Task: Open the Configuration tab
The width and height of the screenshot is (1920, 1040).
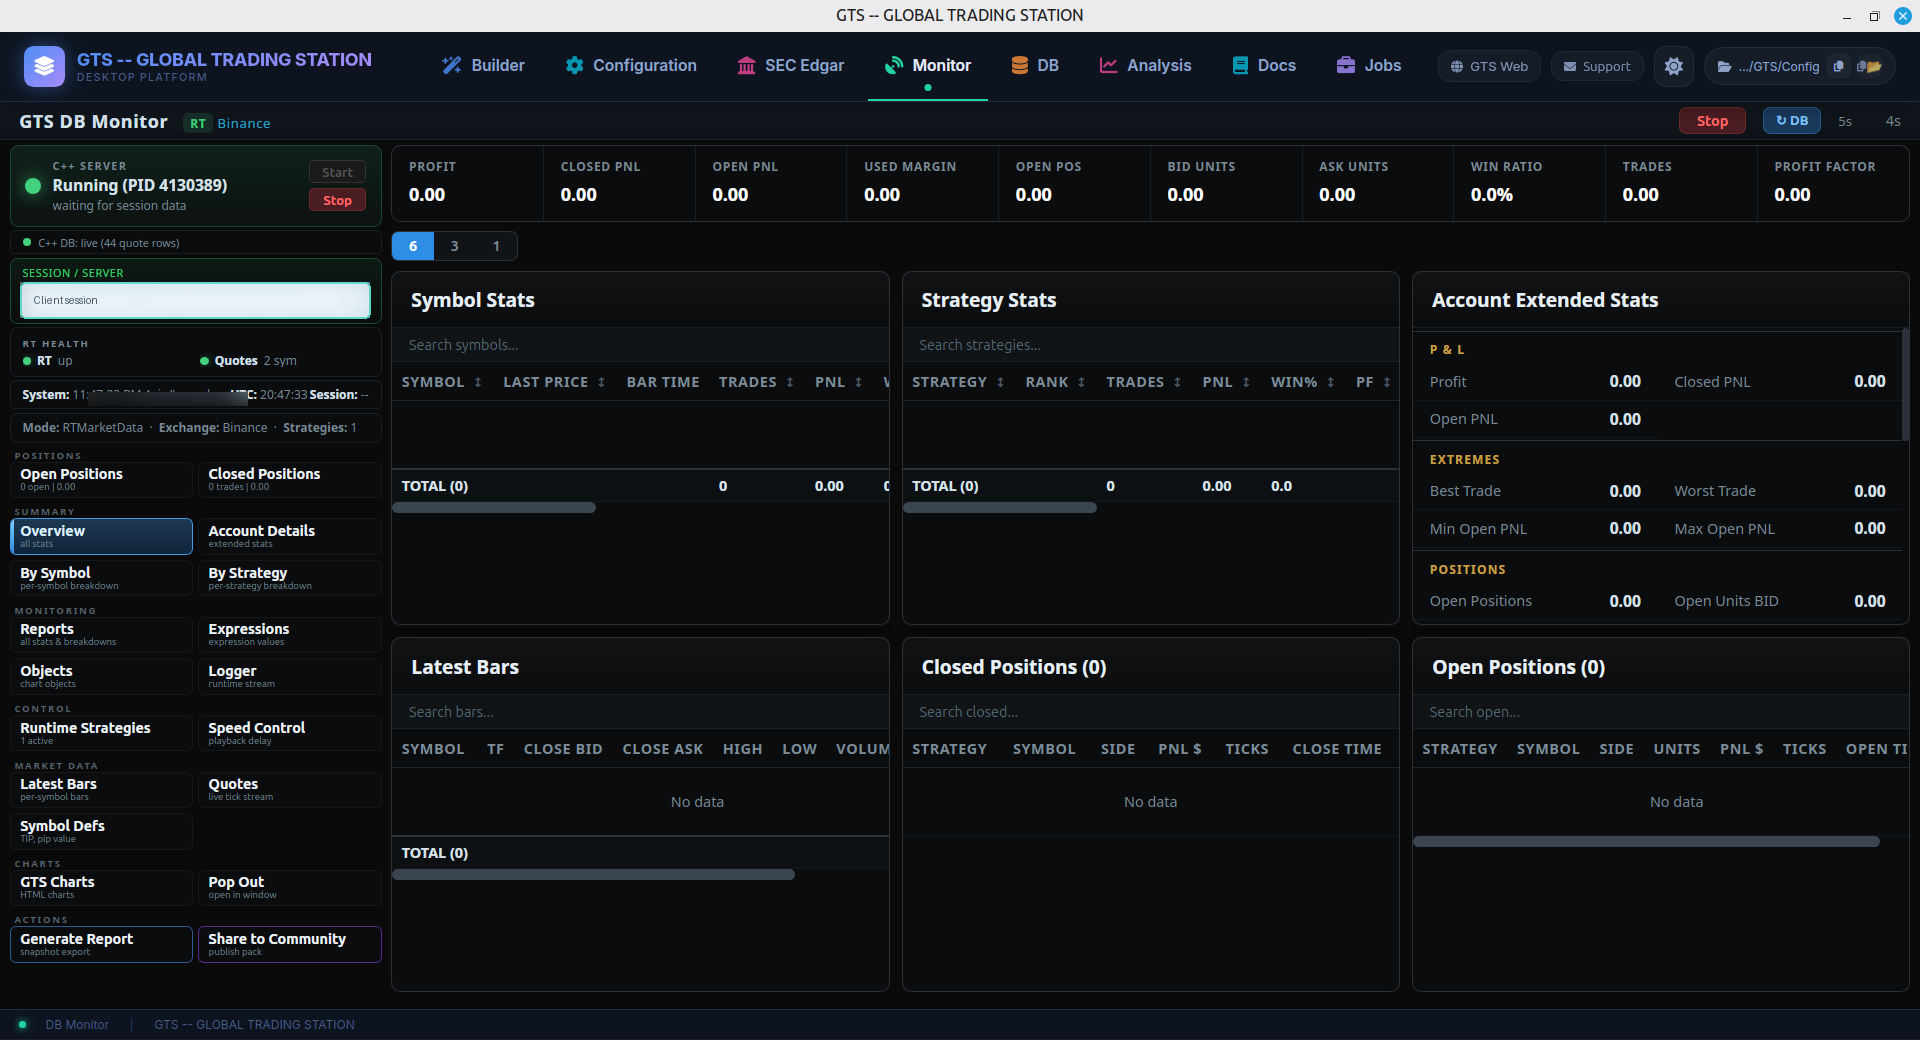Action: (631, 65)
